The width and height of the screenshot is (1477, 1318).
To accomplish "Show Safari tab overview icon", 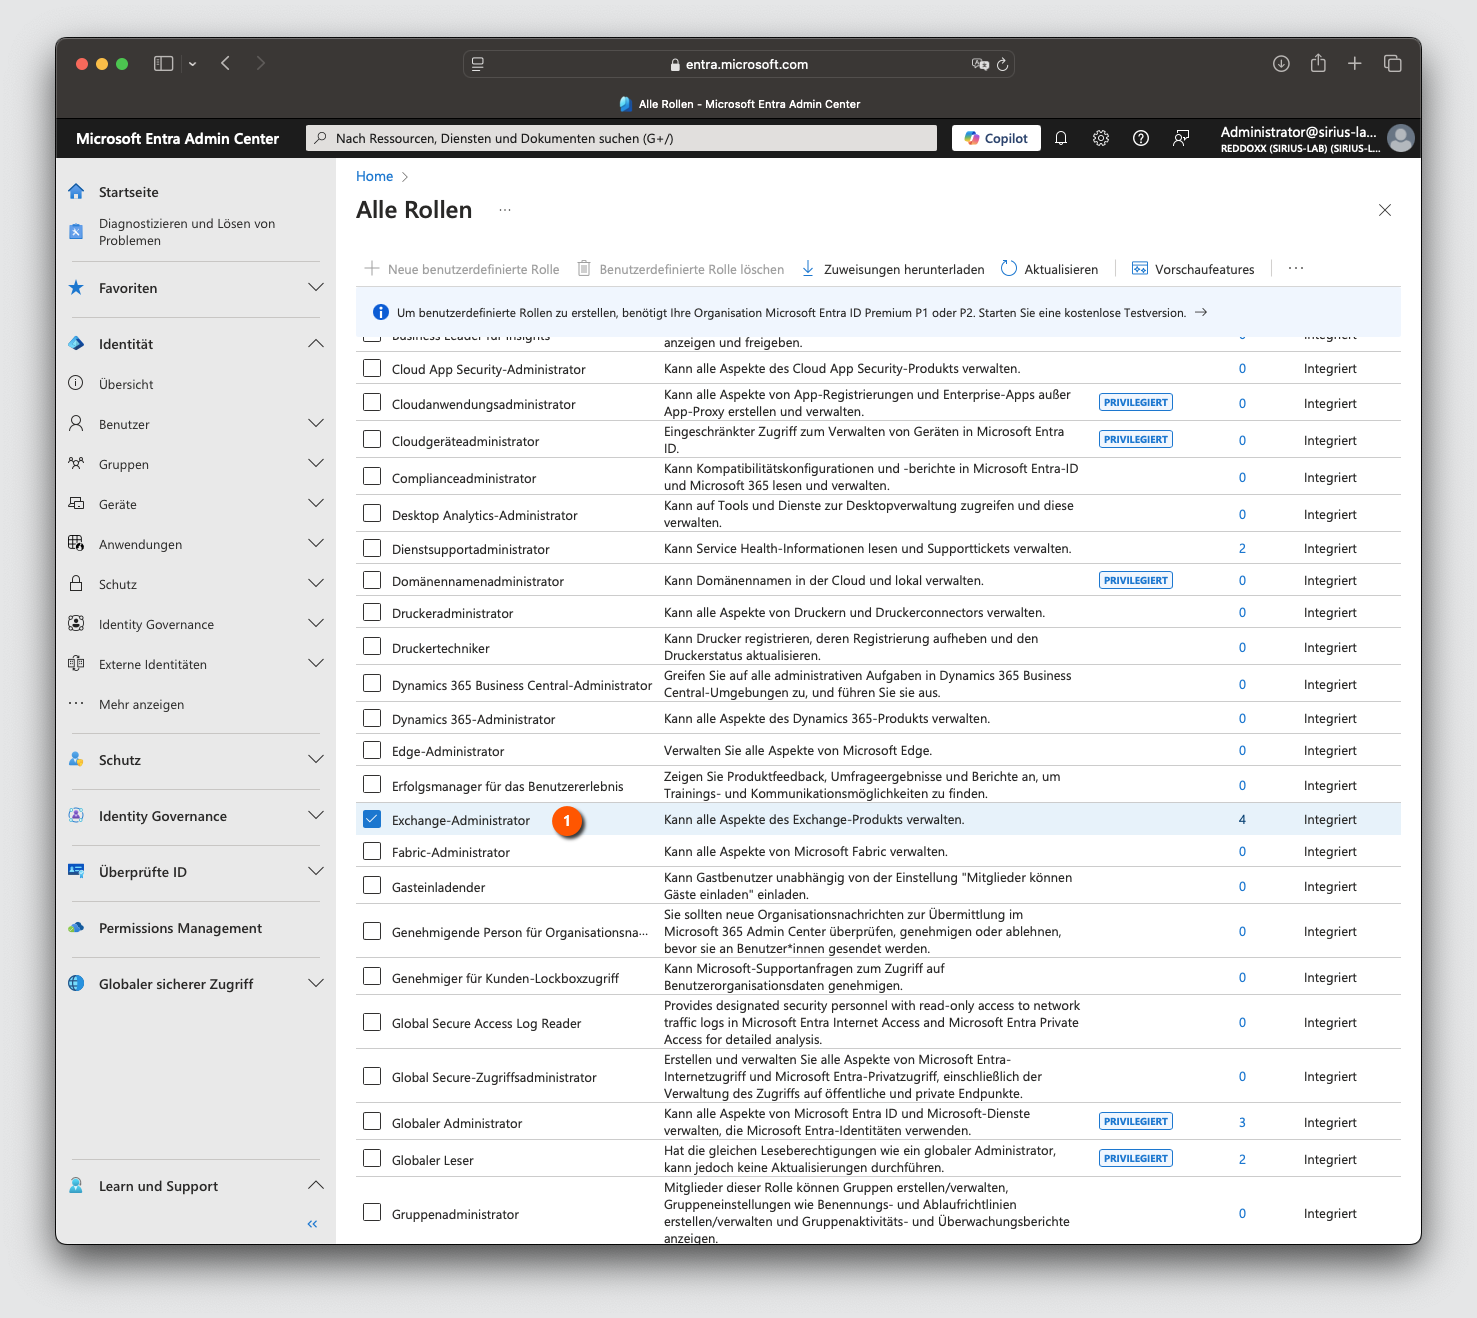I will [1392, 63].
